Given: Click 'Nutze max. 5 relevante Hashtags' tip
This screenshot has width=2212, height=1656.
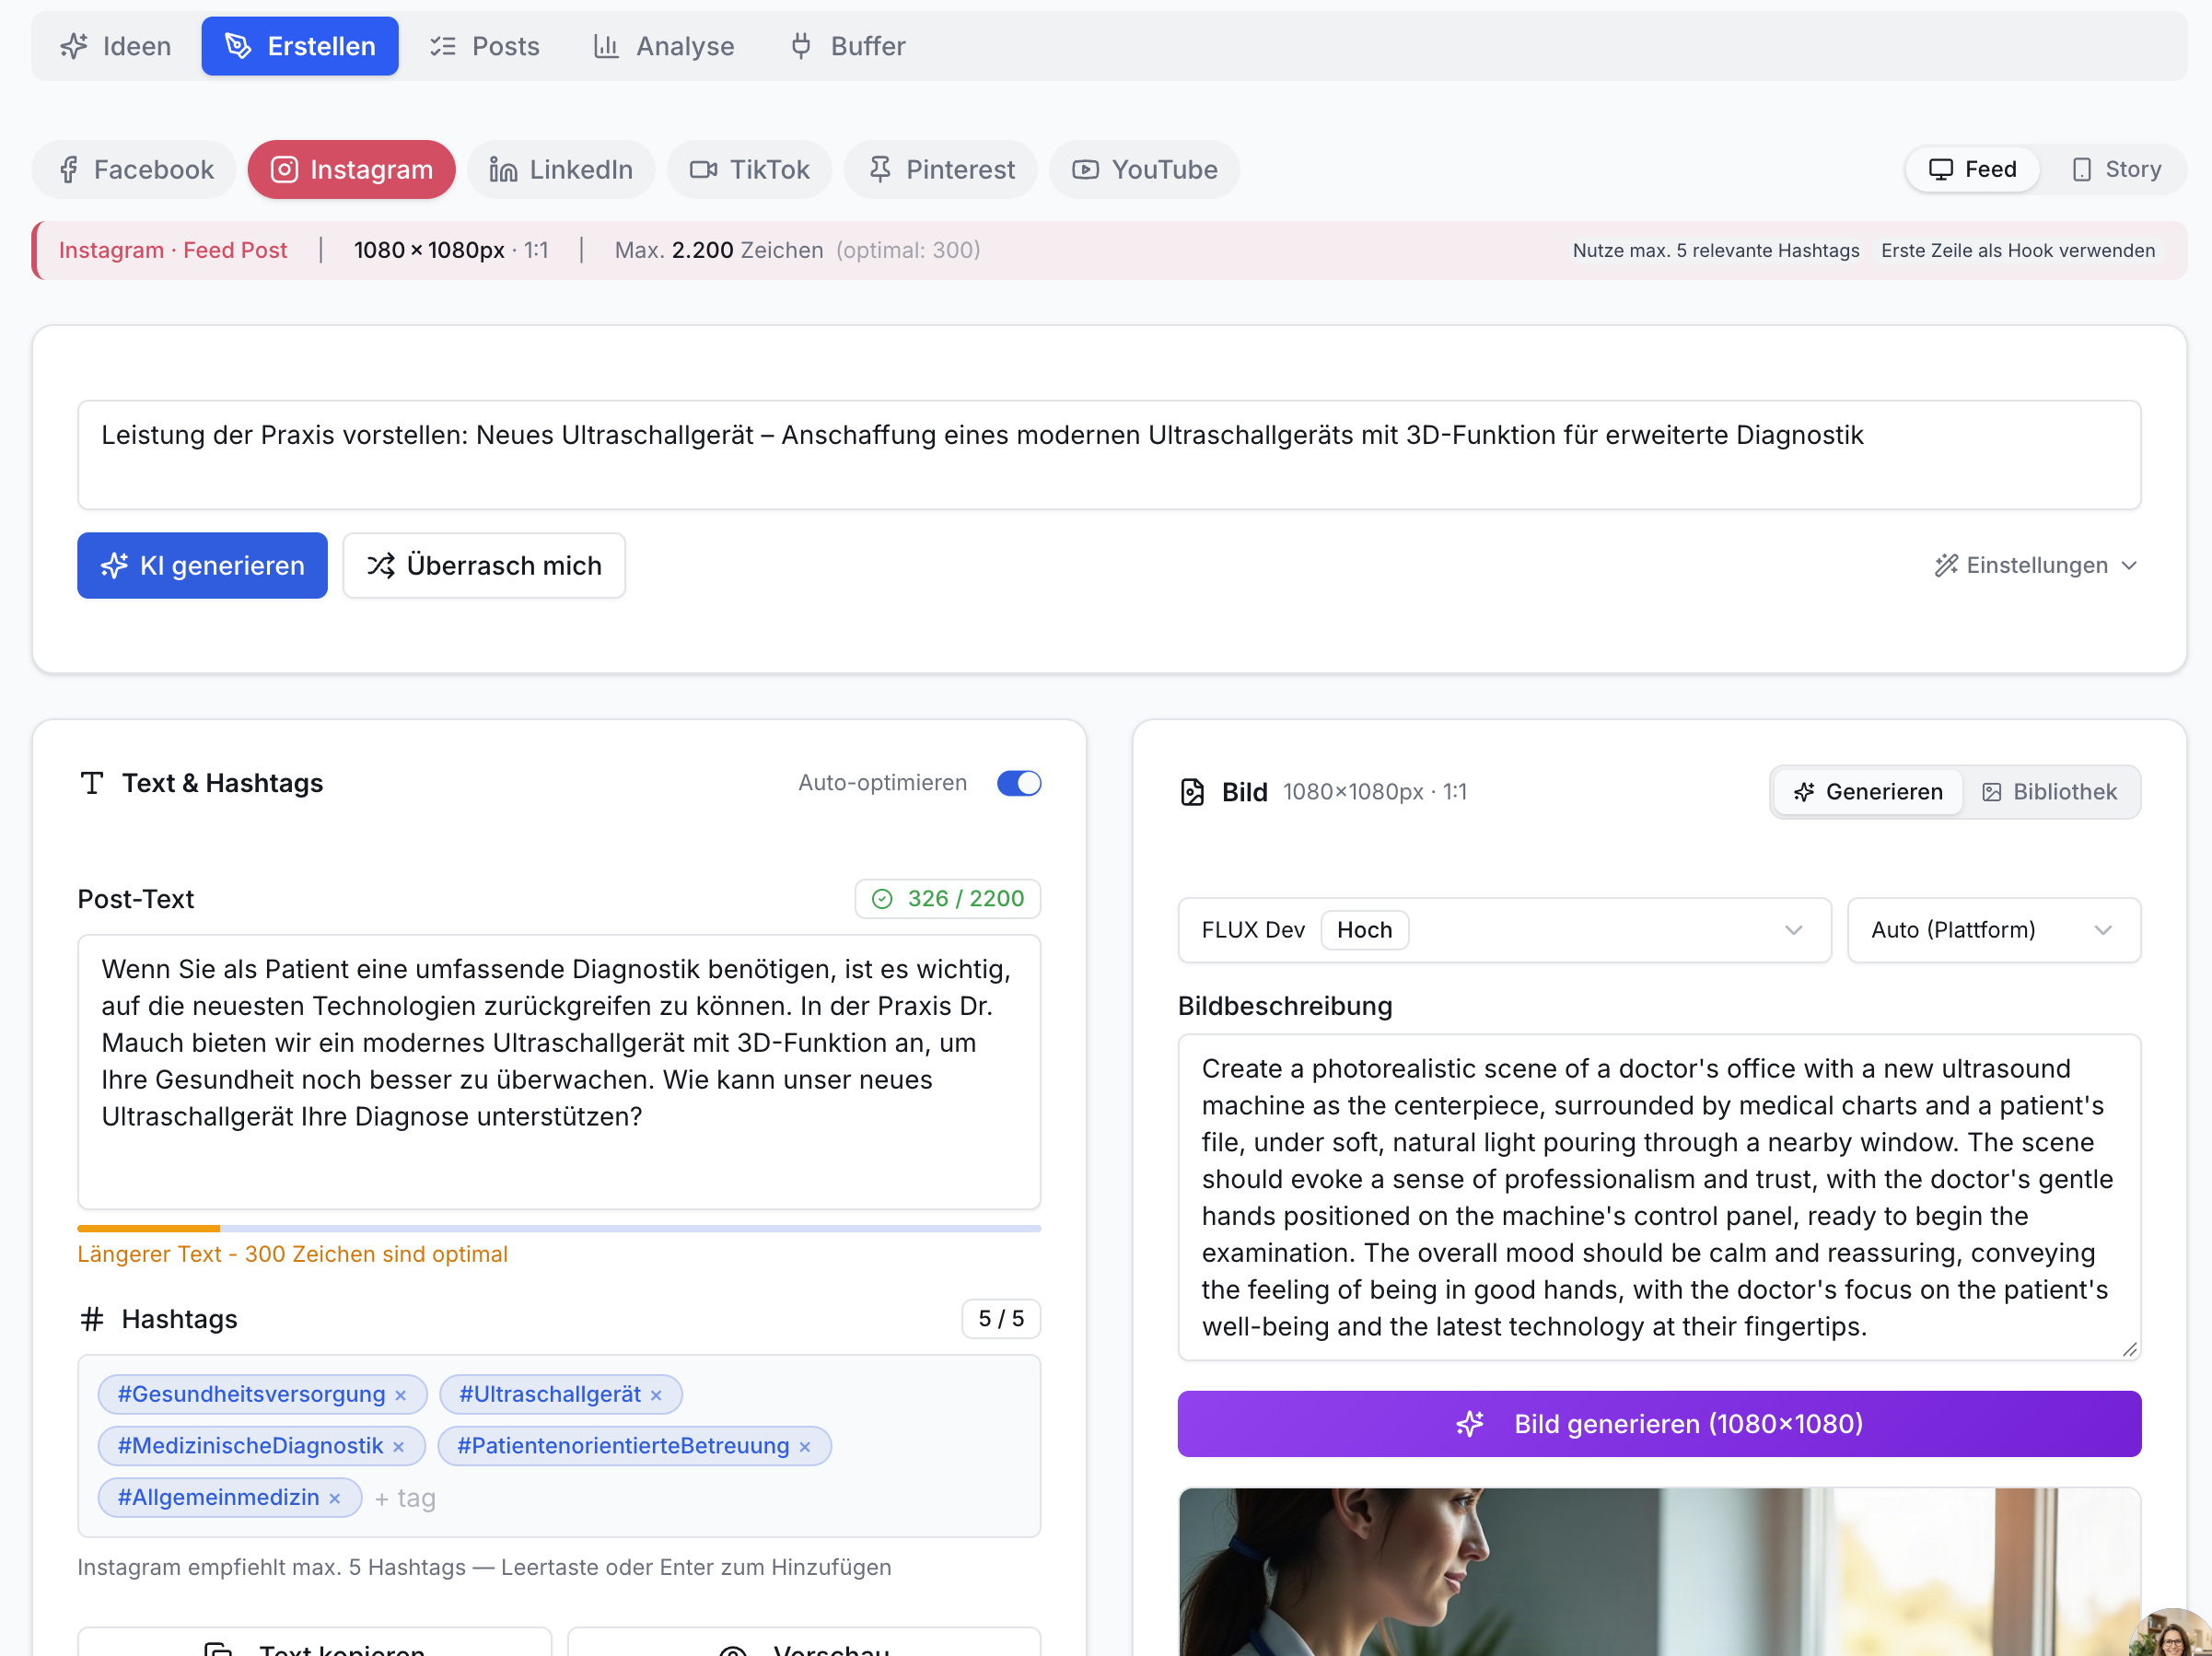Looking at the screenshot, I should click(x=1716, y=250).
